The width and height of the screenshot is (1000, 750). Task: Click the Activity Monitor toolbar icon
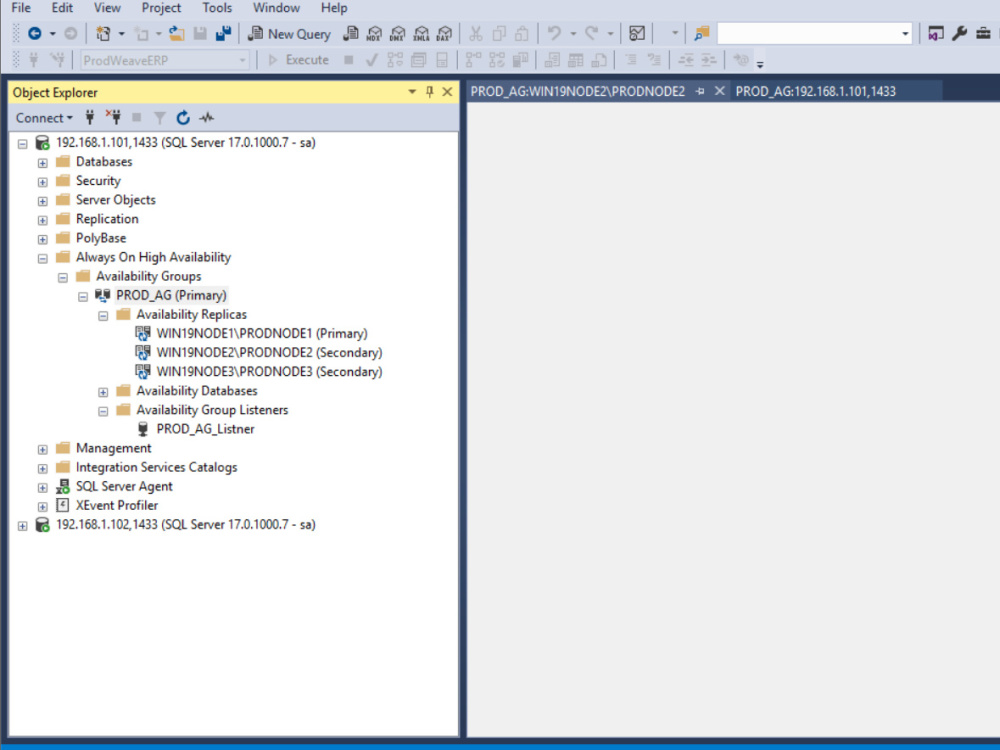[636, 33]
